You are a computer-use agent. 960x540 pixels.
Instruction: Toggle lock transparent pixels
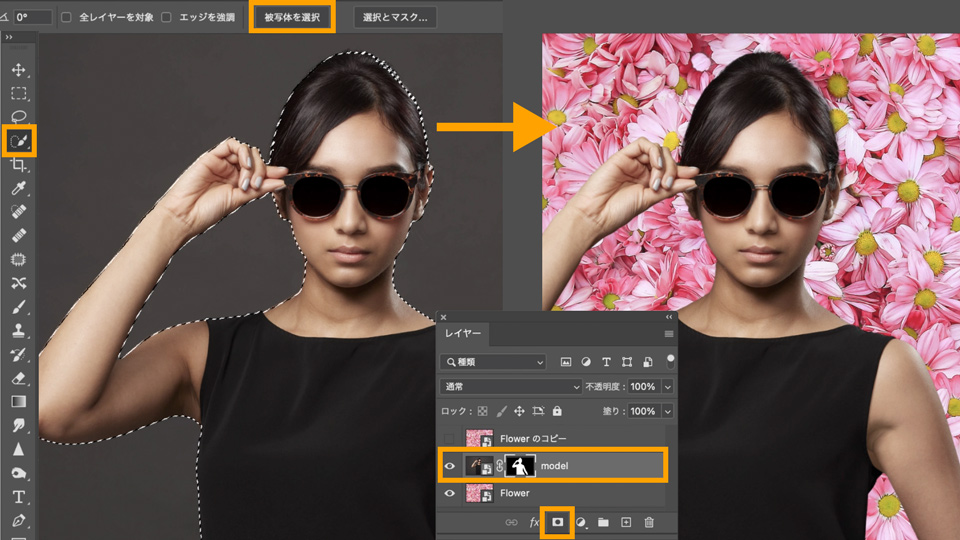(482, 411)
